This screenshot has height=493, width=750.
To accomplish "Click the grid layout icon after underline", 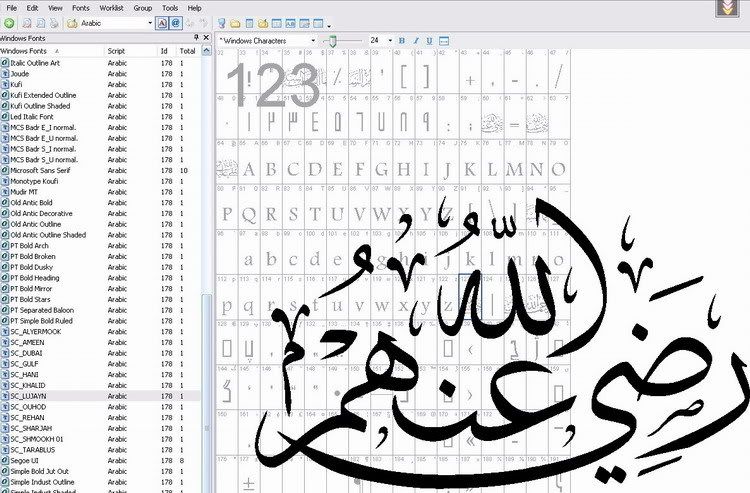I will pos(444,41).
